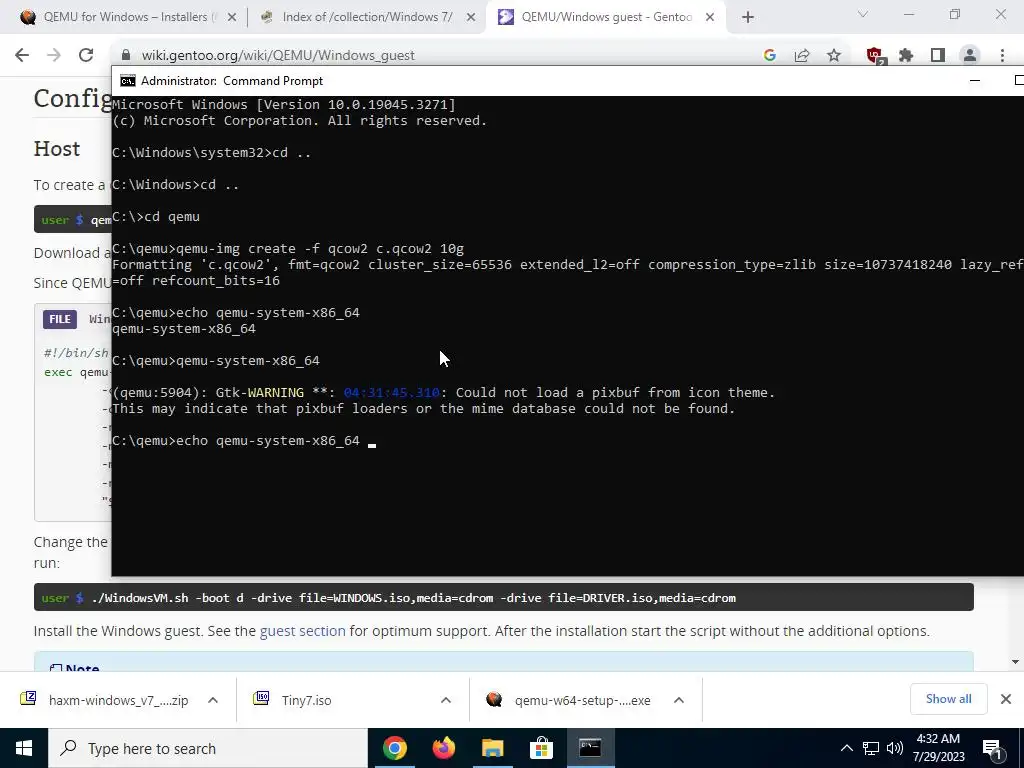This screenshot has height=768, width=1024.
Task: Open Chrome from the taskbar
Action: click(x=394, y=748)
